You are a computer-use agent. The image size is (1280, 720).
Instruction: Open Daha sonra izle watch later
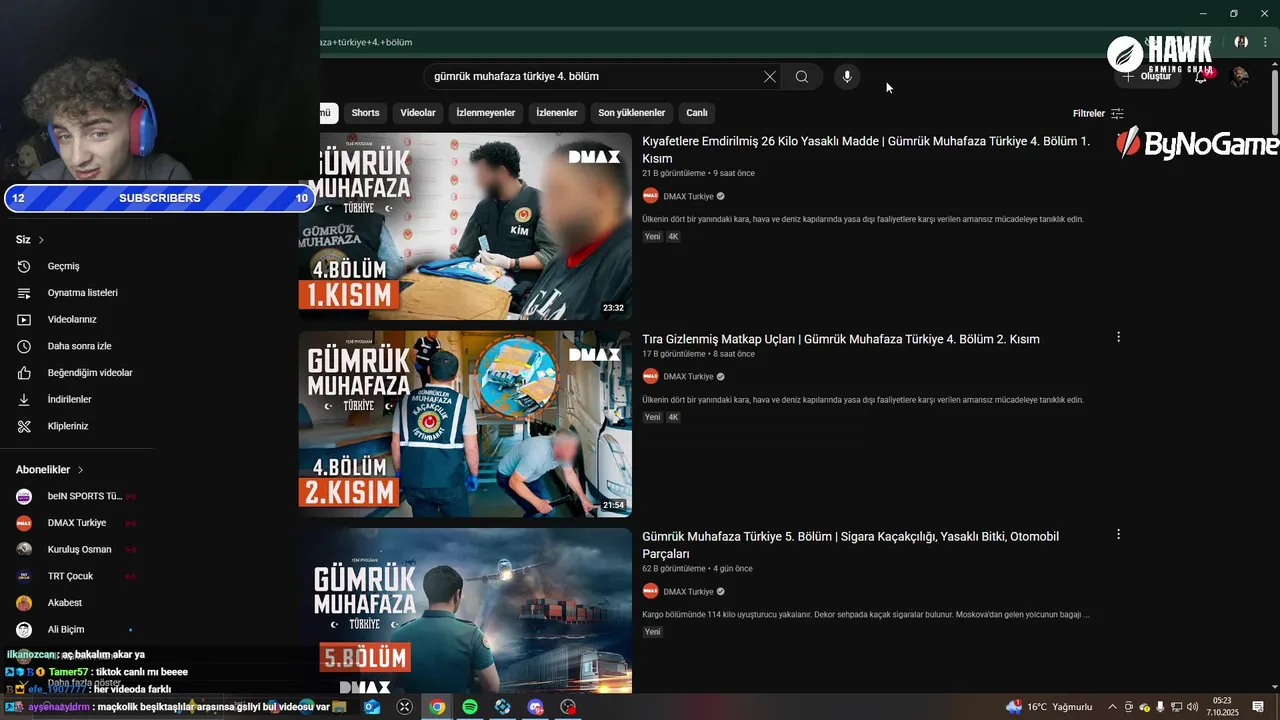79,346
